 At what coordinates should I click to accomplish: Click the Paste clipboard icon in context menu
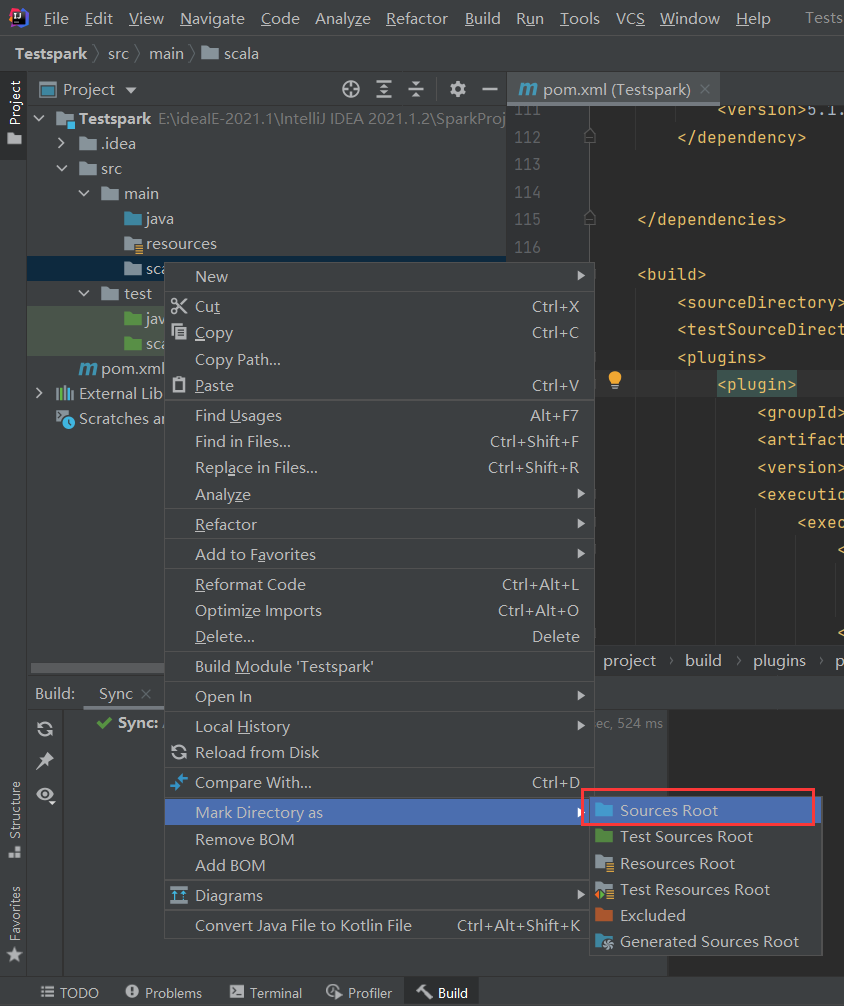point(179,385)
